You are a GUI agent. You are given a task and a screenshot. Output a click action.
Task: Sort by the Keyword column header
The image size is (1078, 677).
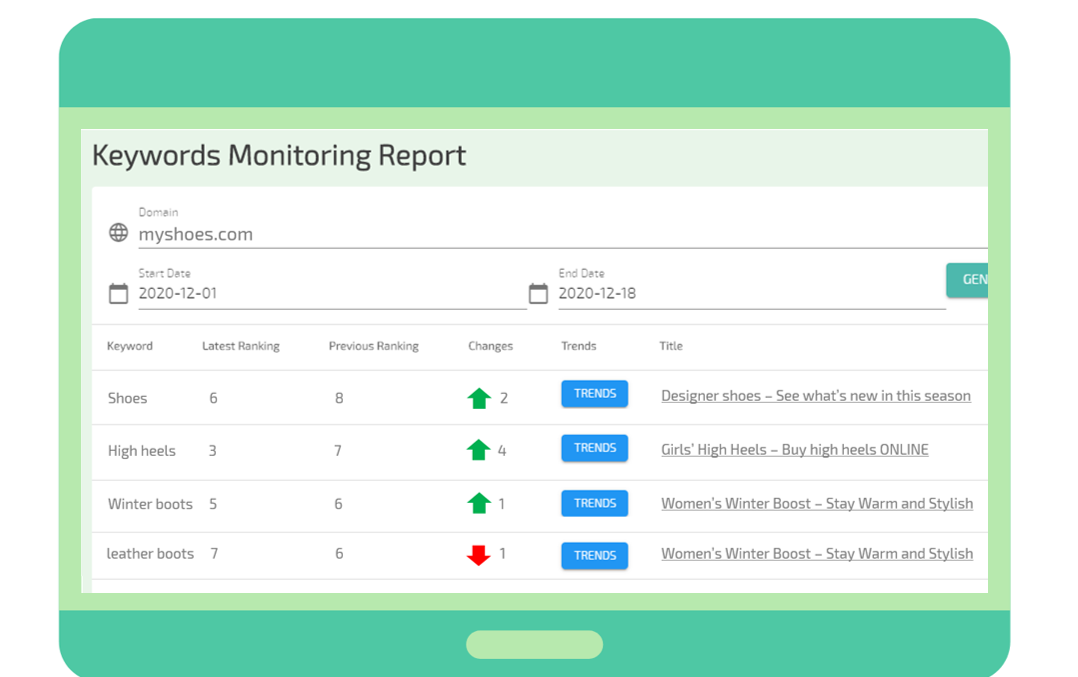[130, 346]
